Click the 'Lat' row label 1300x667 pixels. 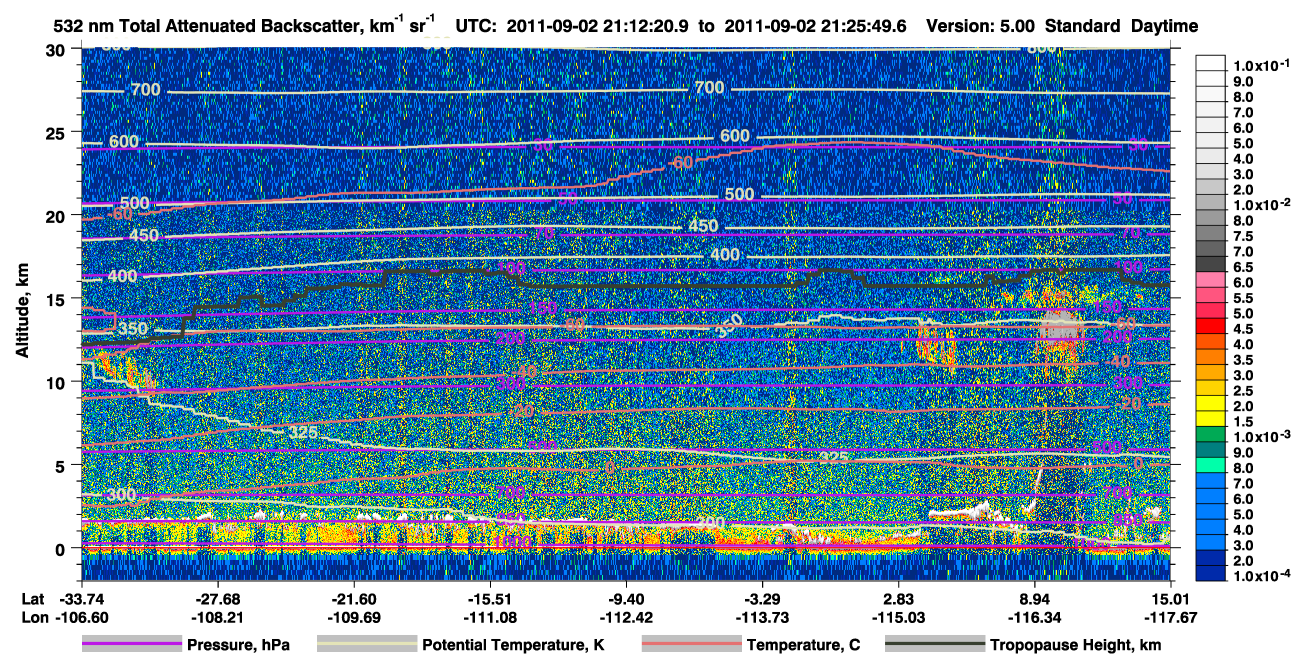(x=33, y=598)
